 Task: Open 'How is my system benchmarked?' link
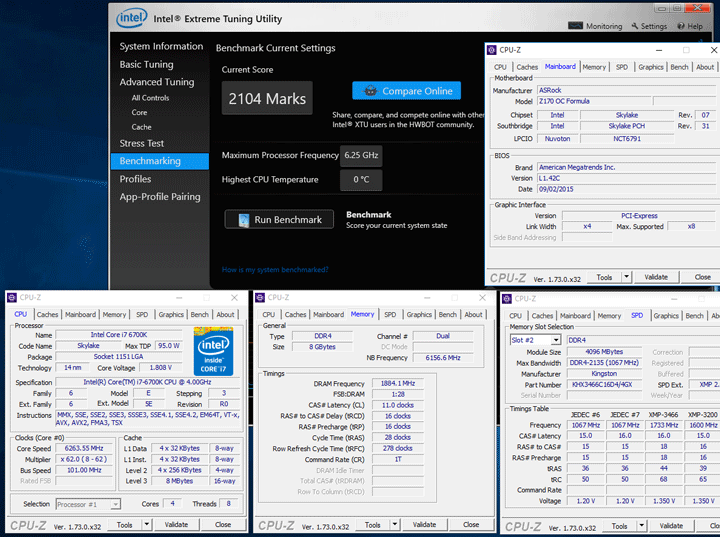(x=275, y=270)
